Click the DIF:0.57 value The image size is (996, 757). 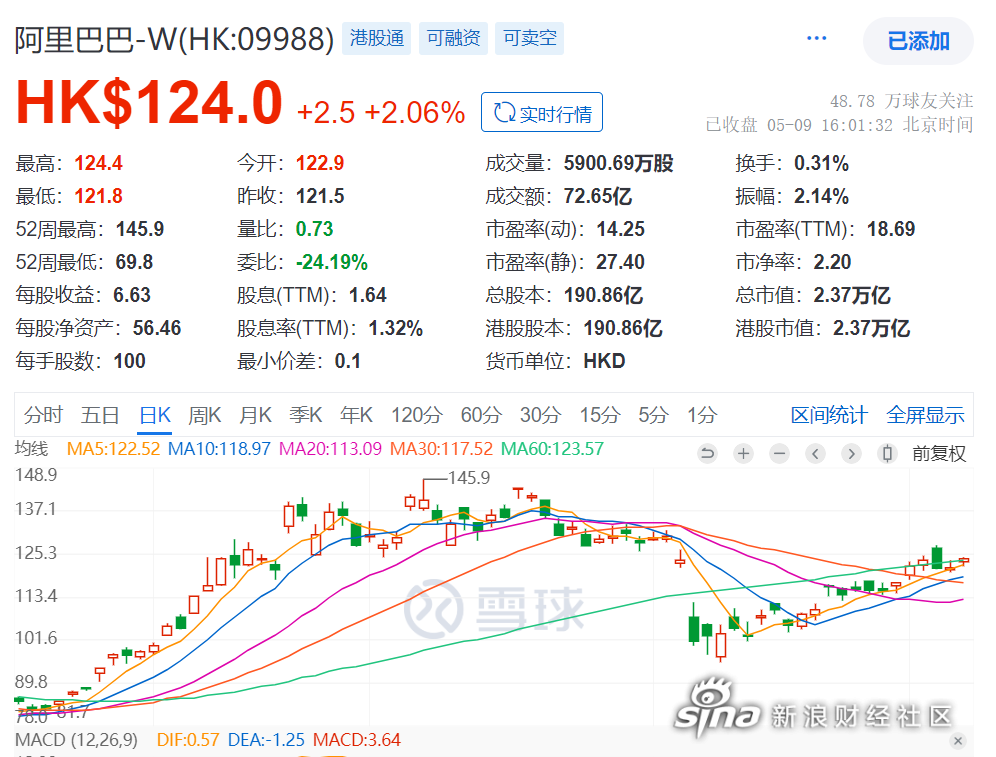(188, 740)
